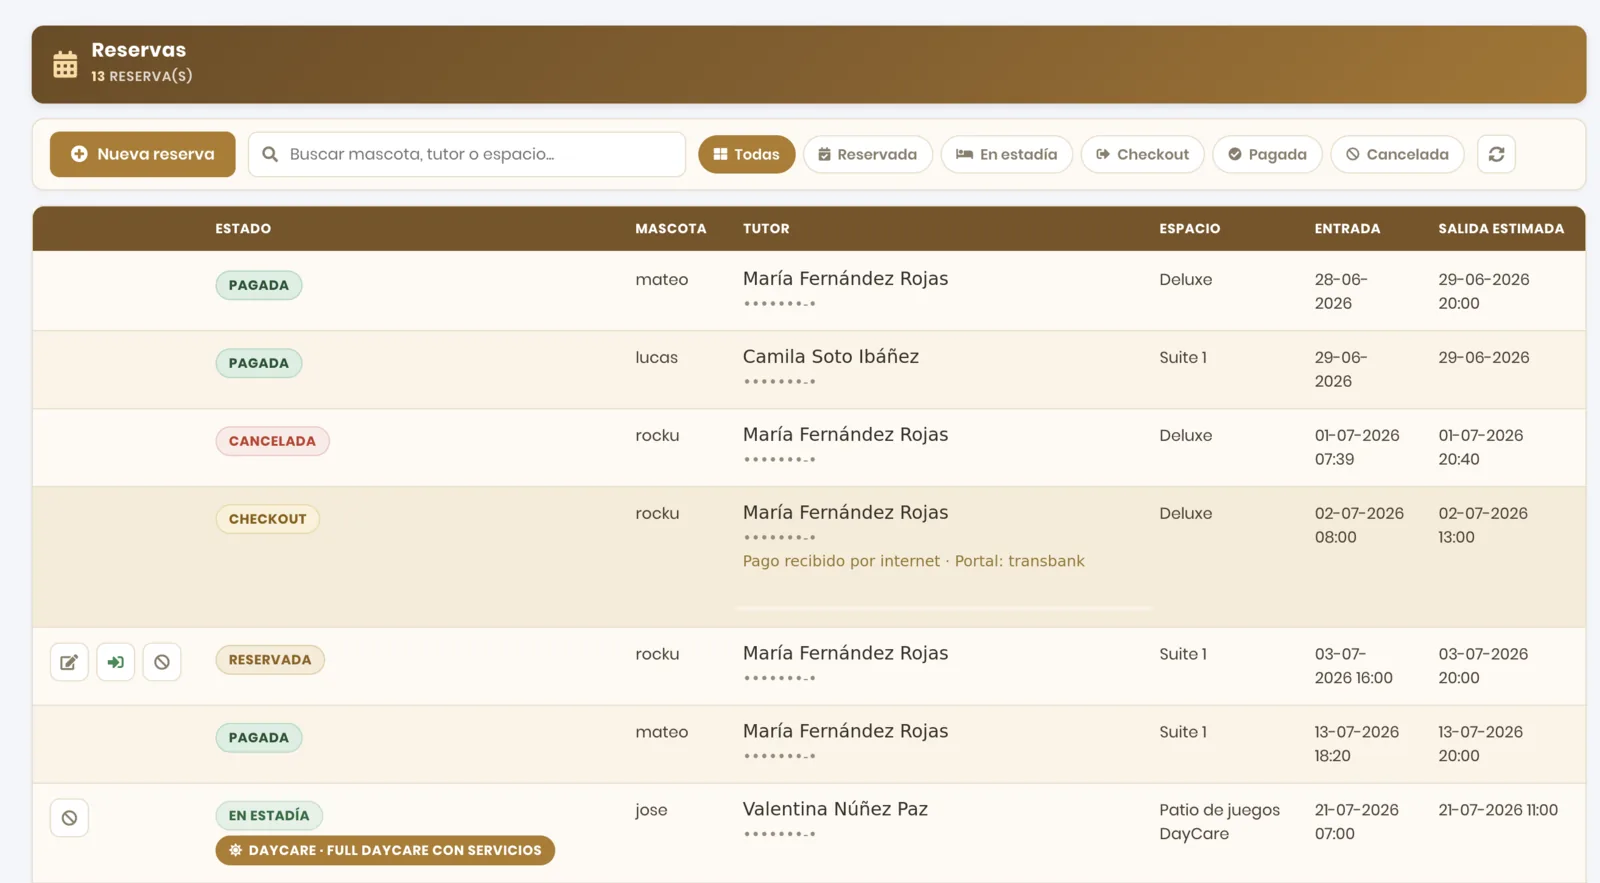The width and height of the screenshot is (1600, 883).
Task: Click the EN ESTADÍA status badge
Action: (x=269, y=816)
